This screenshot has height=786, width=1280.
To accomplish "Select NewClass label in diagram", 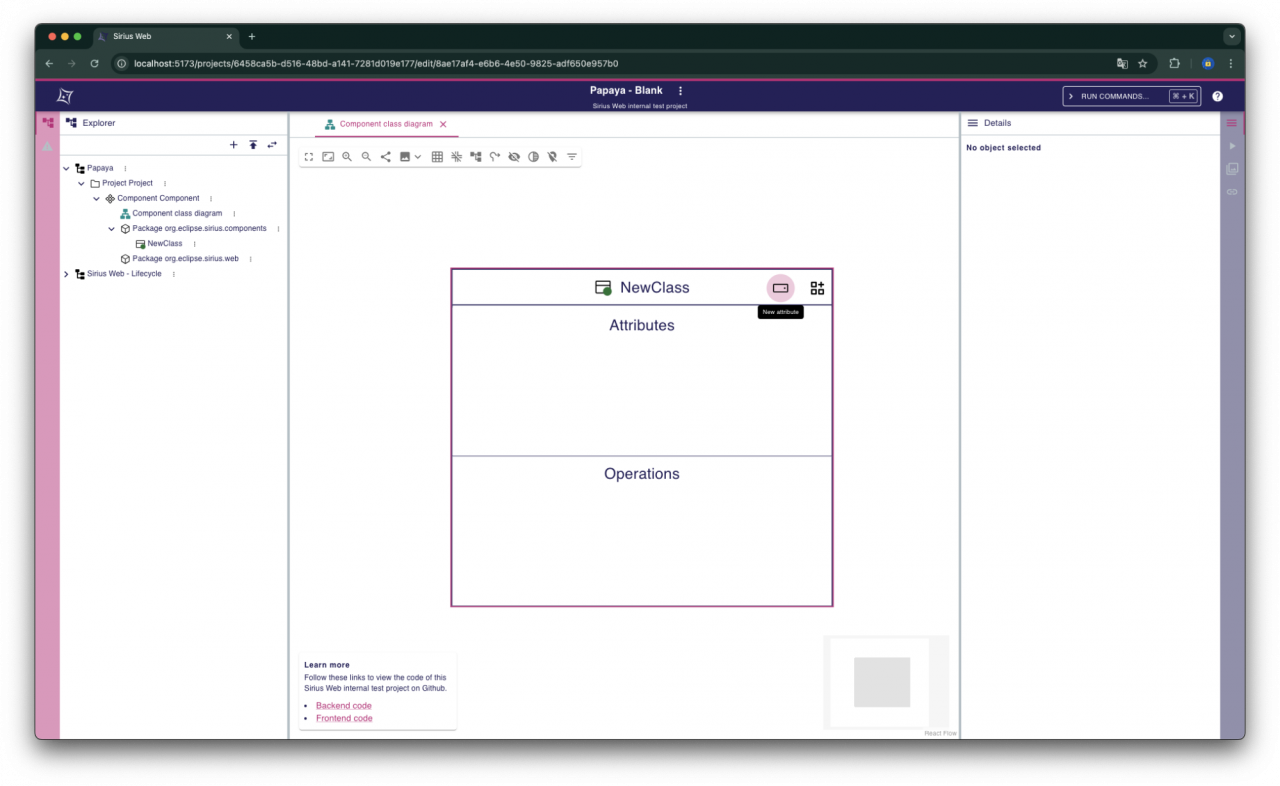I will [x=655, y=287].
